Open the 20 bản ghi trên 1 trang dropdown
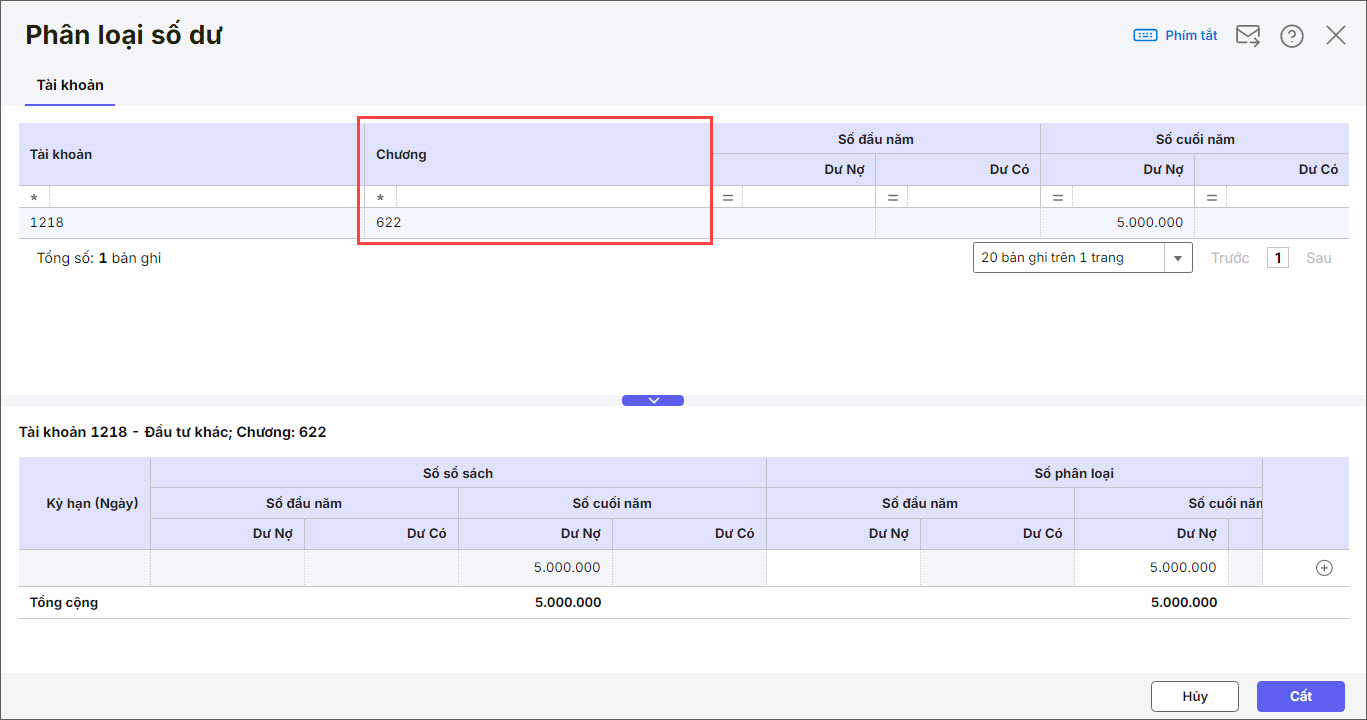The width and height of the screenshot is (1367, 720). click(1178, 258)
